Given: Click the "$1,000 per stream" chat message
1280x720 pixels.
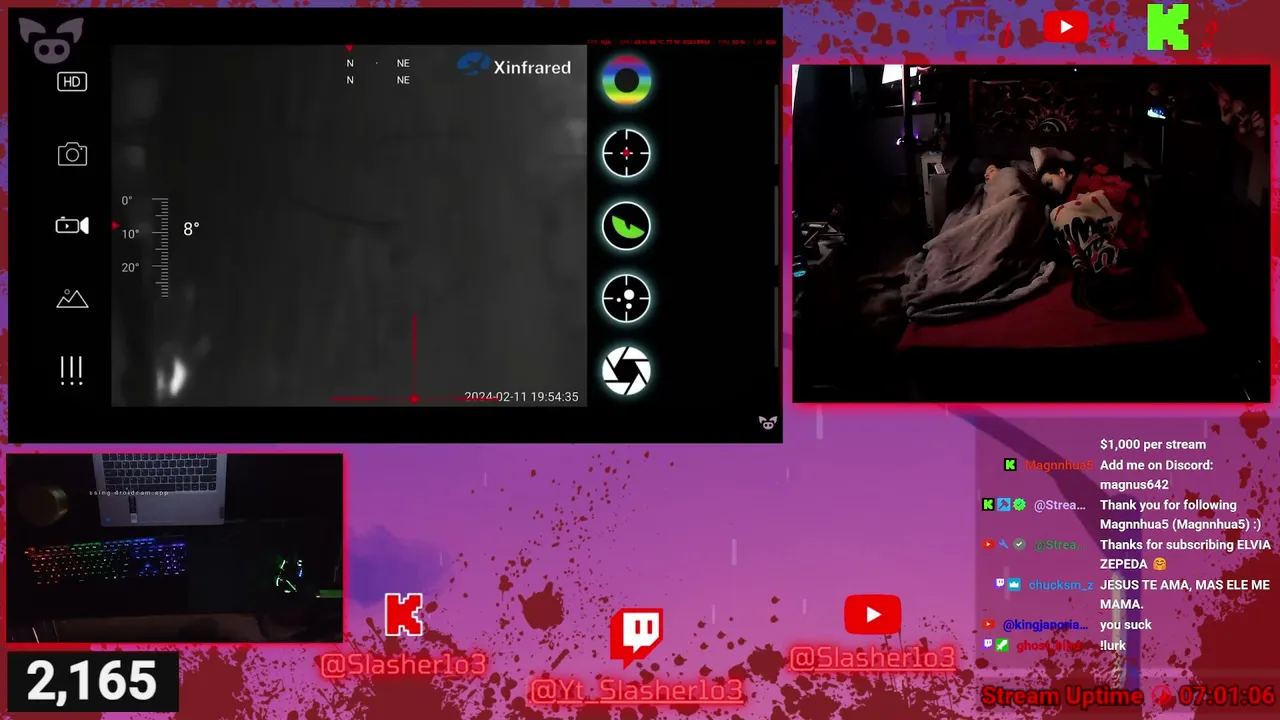Looking at the screenshot, I should point(1153,445).
